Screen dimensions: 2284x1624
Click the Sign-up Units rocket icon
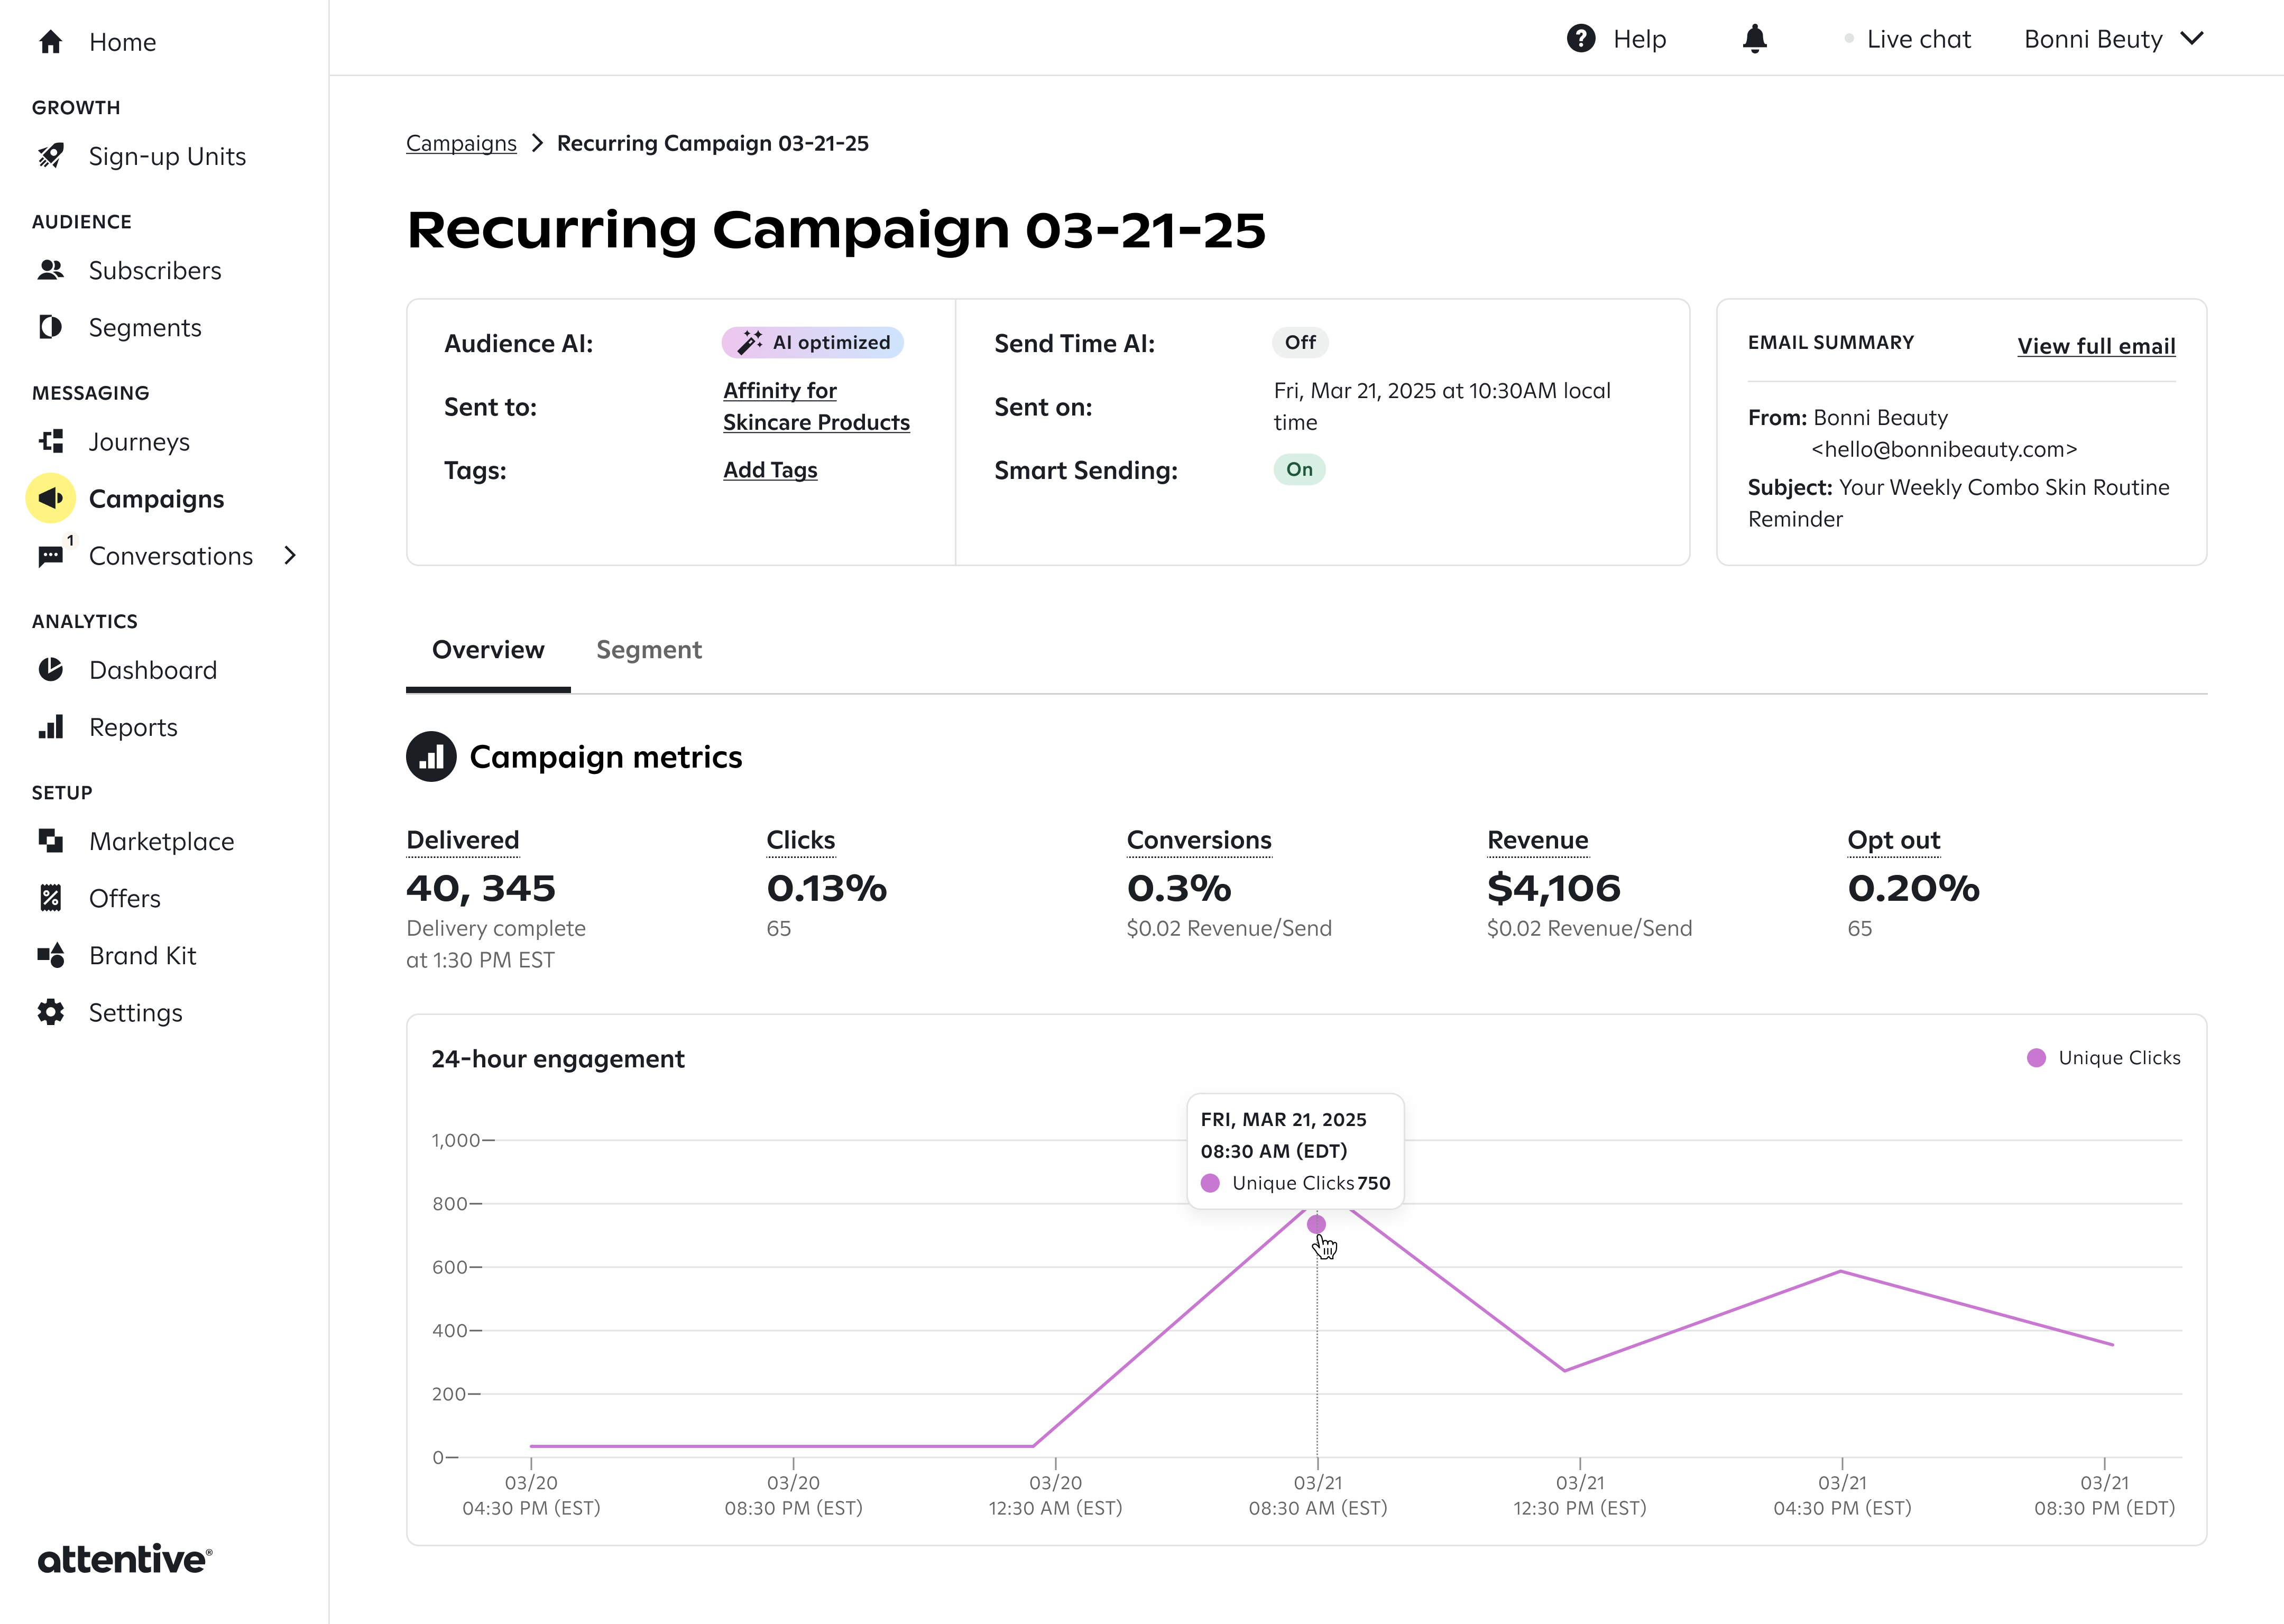click(x=51, y=156)
